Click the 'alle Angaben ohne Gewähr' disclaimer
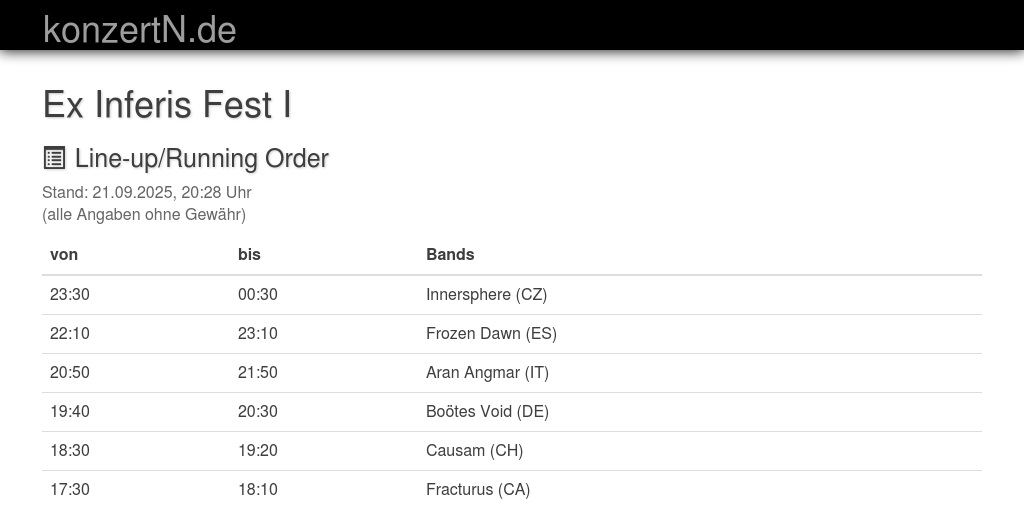This screenshot has width=1024, height=529. [x=144, y=214]
